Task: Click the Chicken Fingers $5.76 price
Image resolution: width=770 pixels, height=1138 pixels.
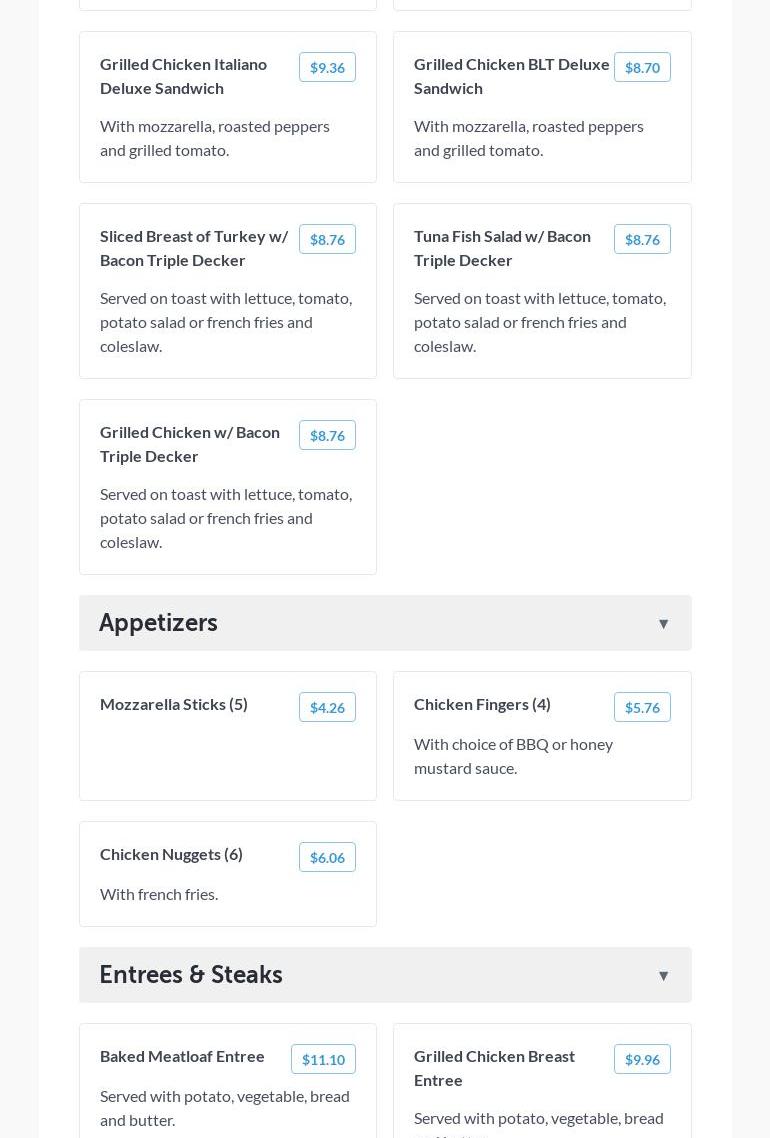Action: [x=642, y=707]
